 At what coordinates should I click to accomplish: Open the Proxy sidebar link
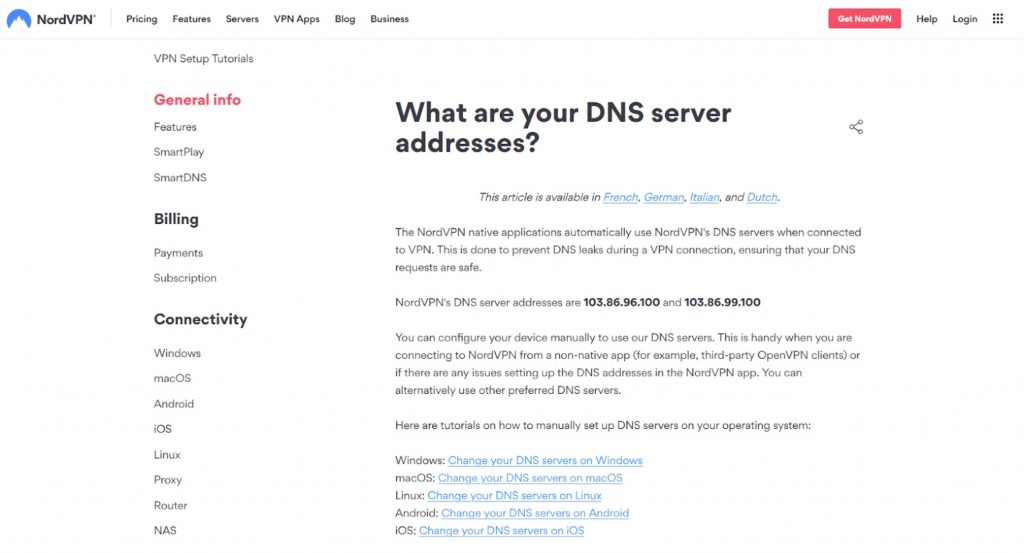click(x=168, y=480)
